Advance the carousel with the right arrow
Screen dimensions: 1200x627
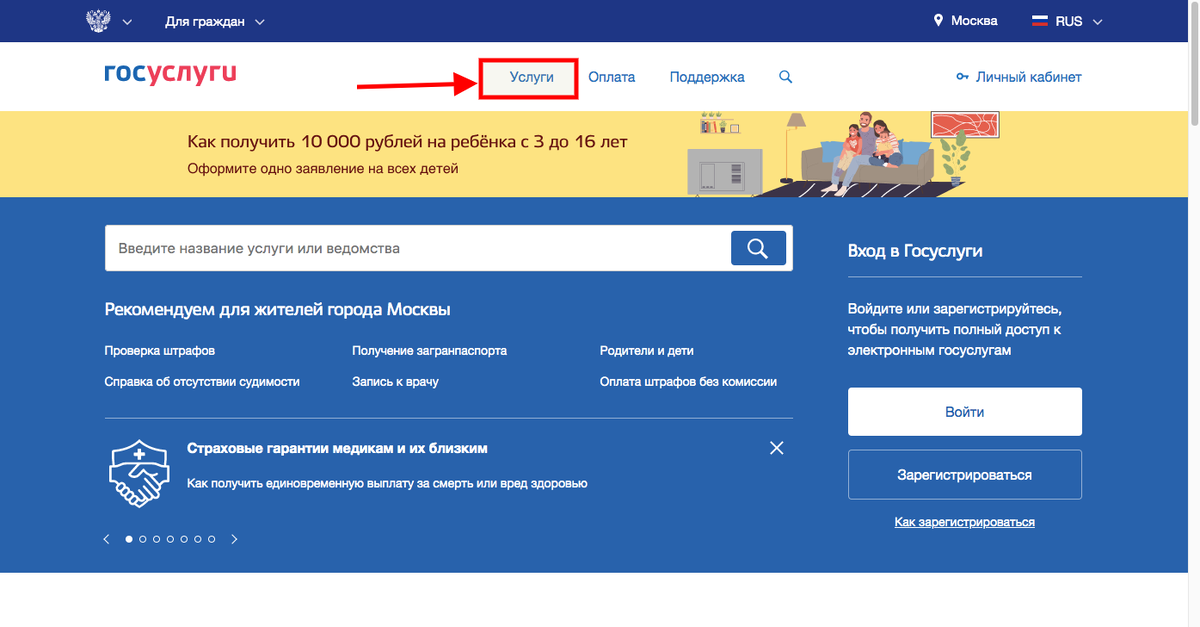[234, 538]
